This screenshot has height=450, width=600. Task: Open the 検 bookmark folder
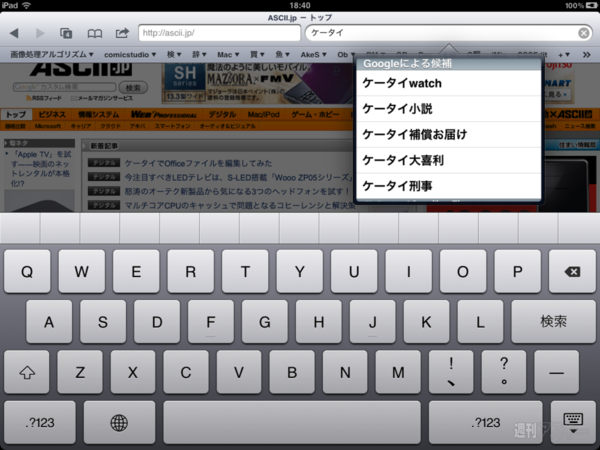point(174,55)
